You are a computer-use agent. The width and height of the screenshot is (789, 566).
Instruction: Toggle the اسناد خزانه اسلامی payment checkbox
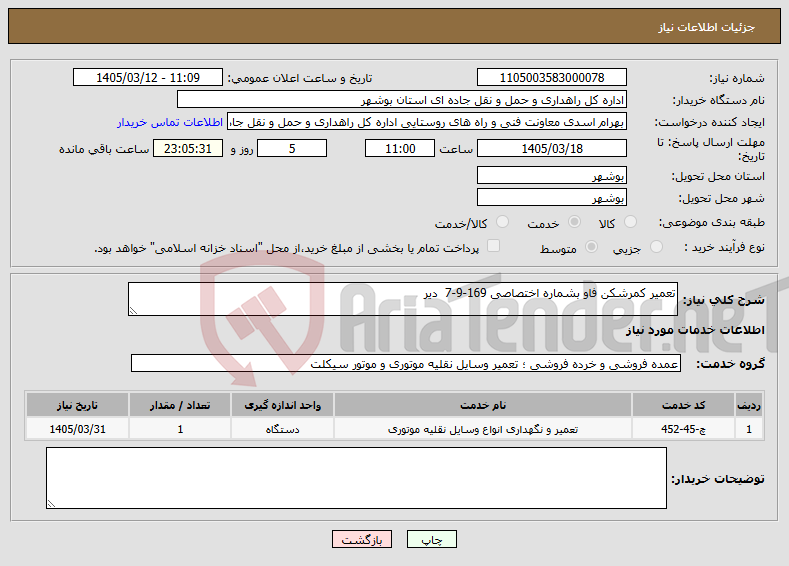[x=494, y=246]
